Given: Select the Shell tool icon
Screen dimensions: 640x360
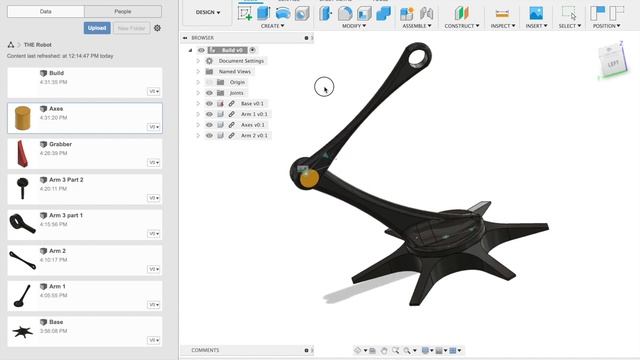Looking at the screenshot, I should [x=364, y=13].
